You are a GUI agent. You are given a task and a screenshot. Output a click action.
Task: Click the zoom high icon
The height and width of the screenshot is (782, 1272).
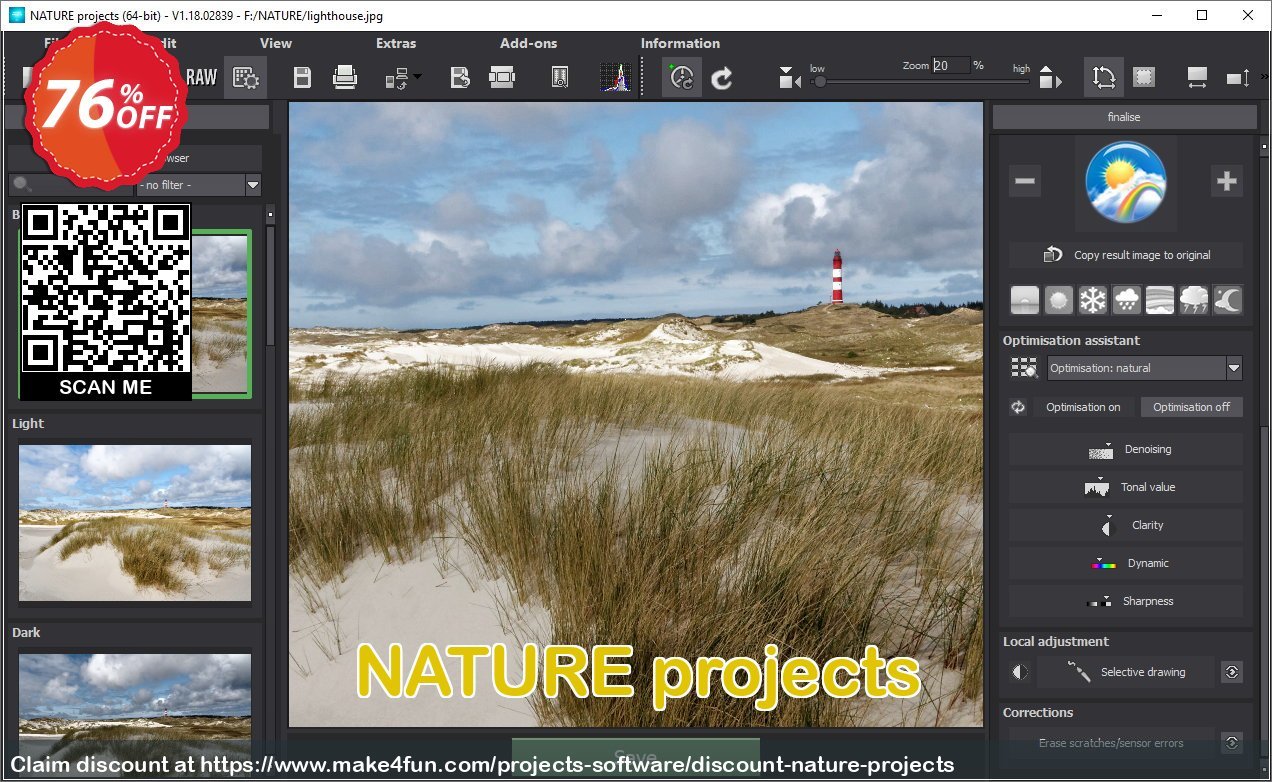tap(1050, 77)
